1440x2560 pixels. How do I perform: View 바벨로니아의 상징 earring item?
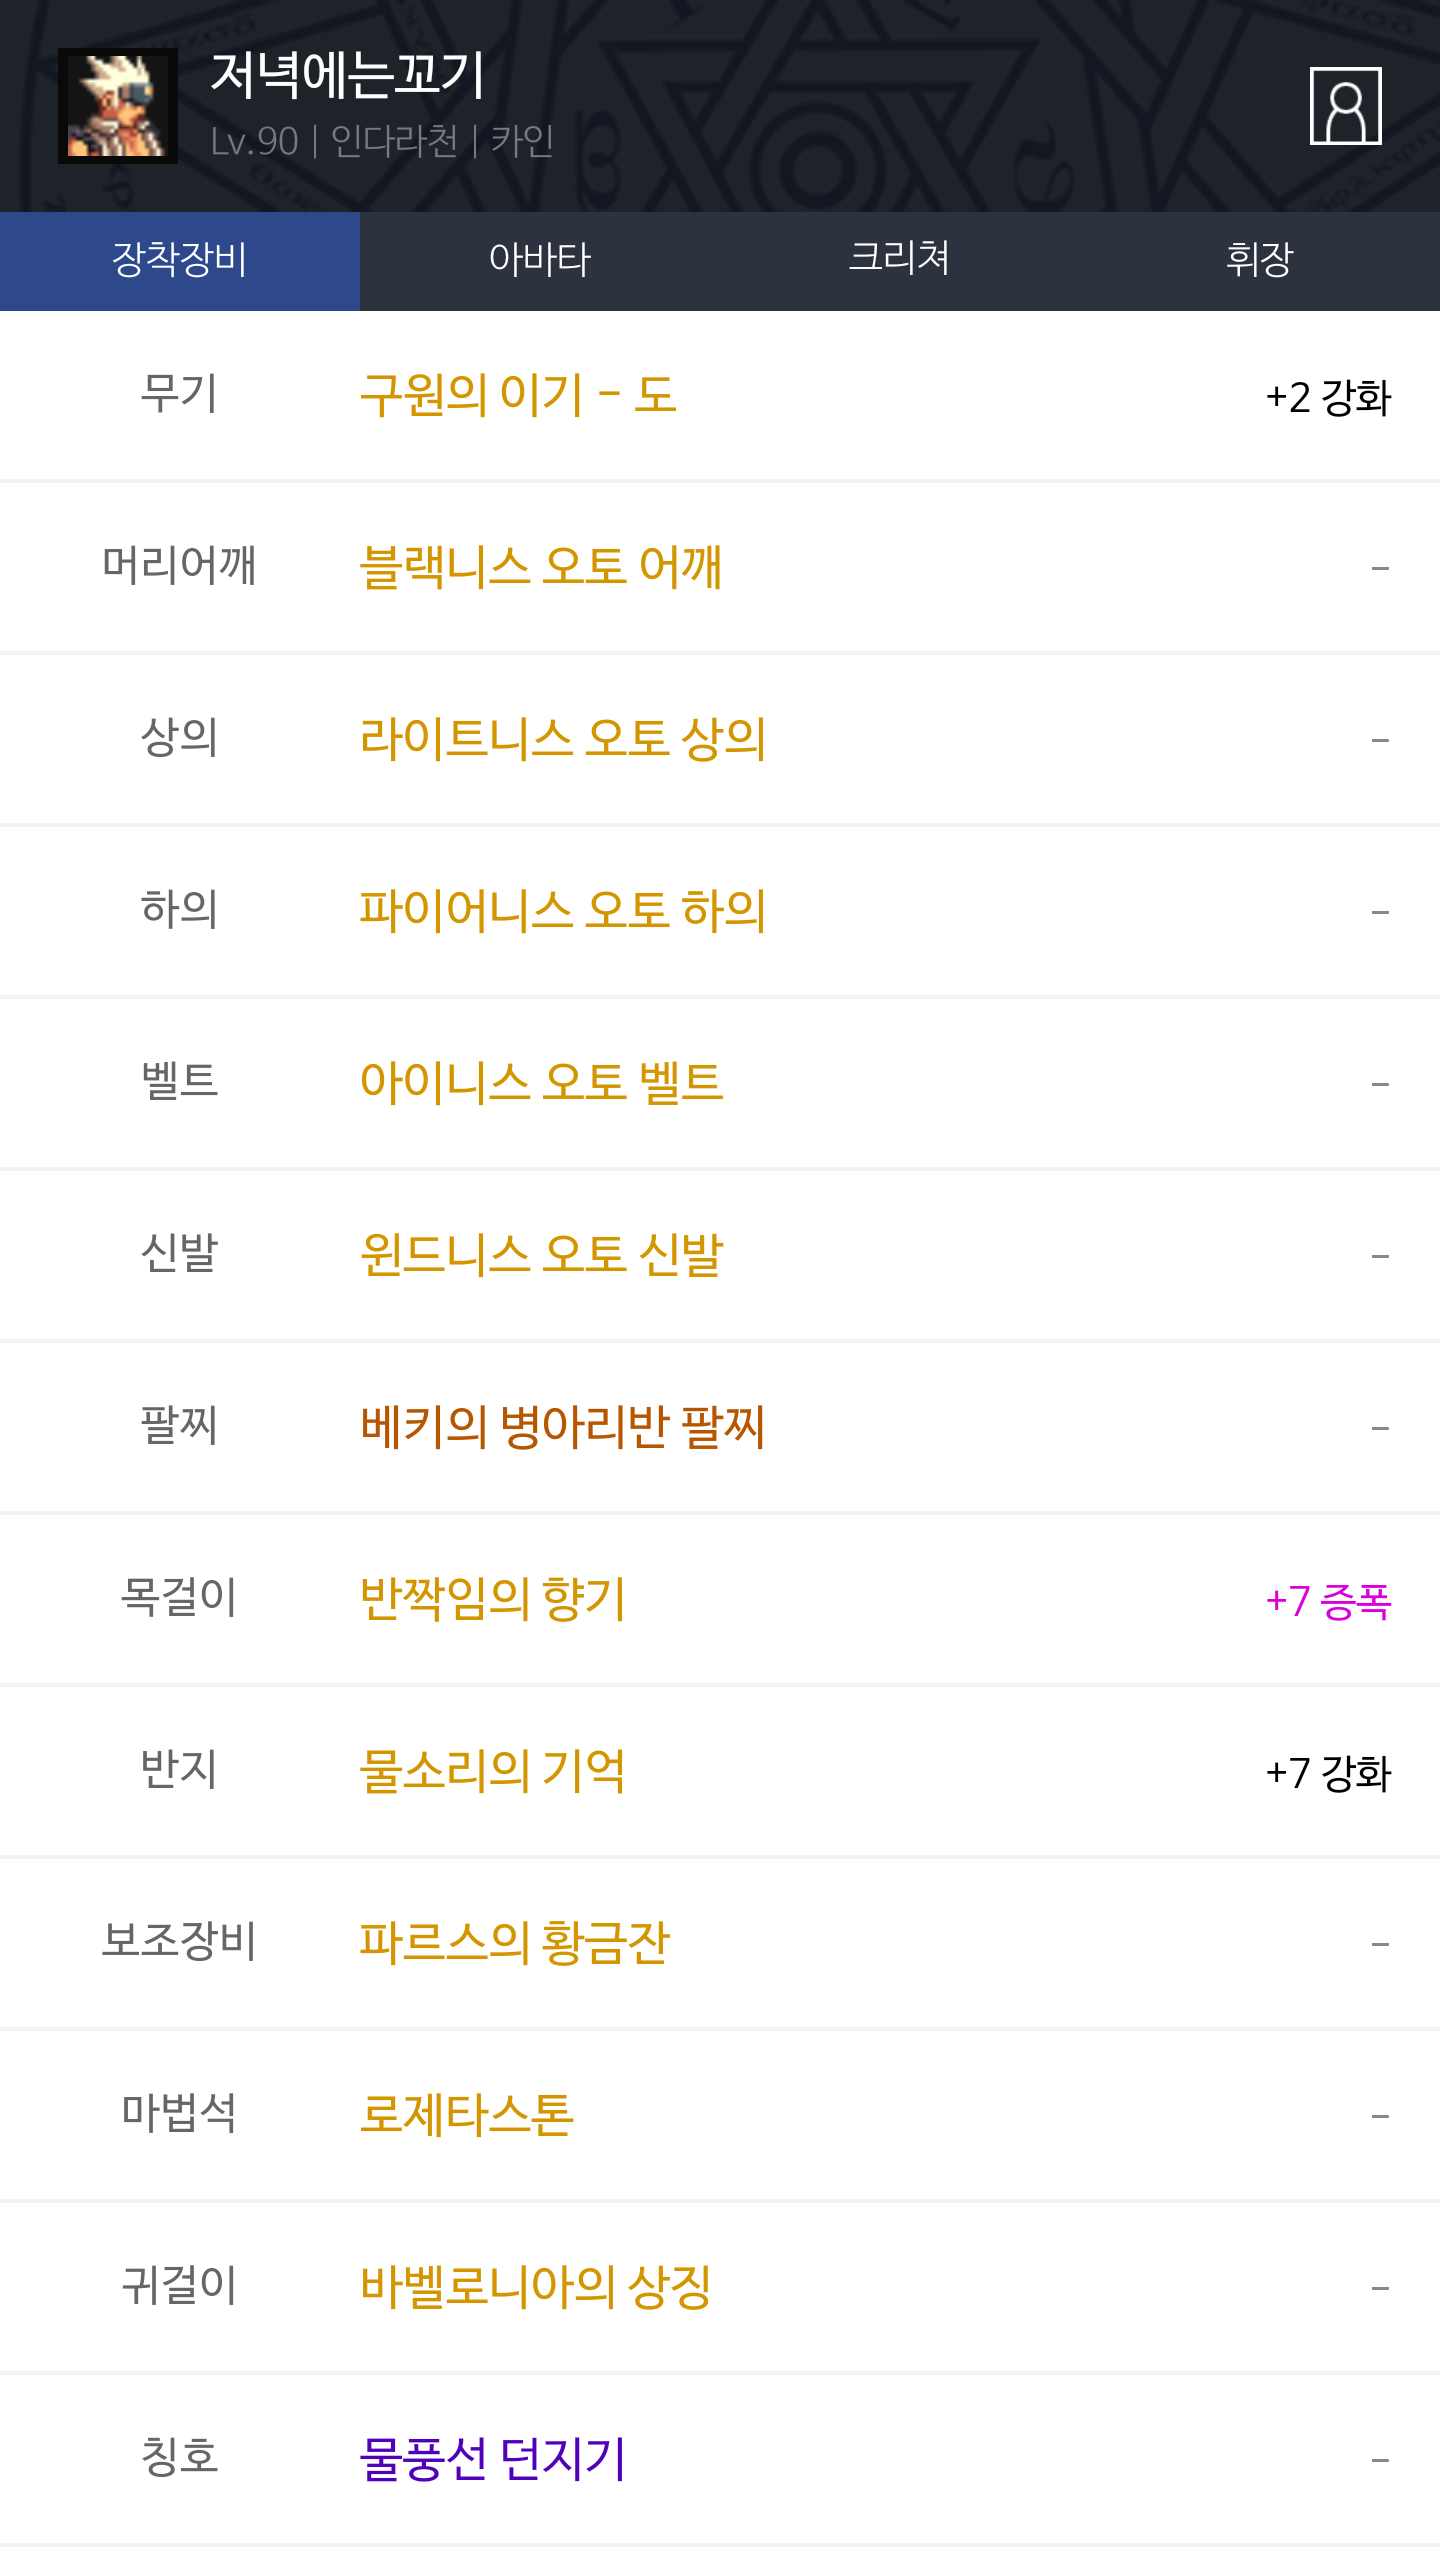click(x=535, y=2287)
